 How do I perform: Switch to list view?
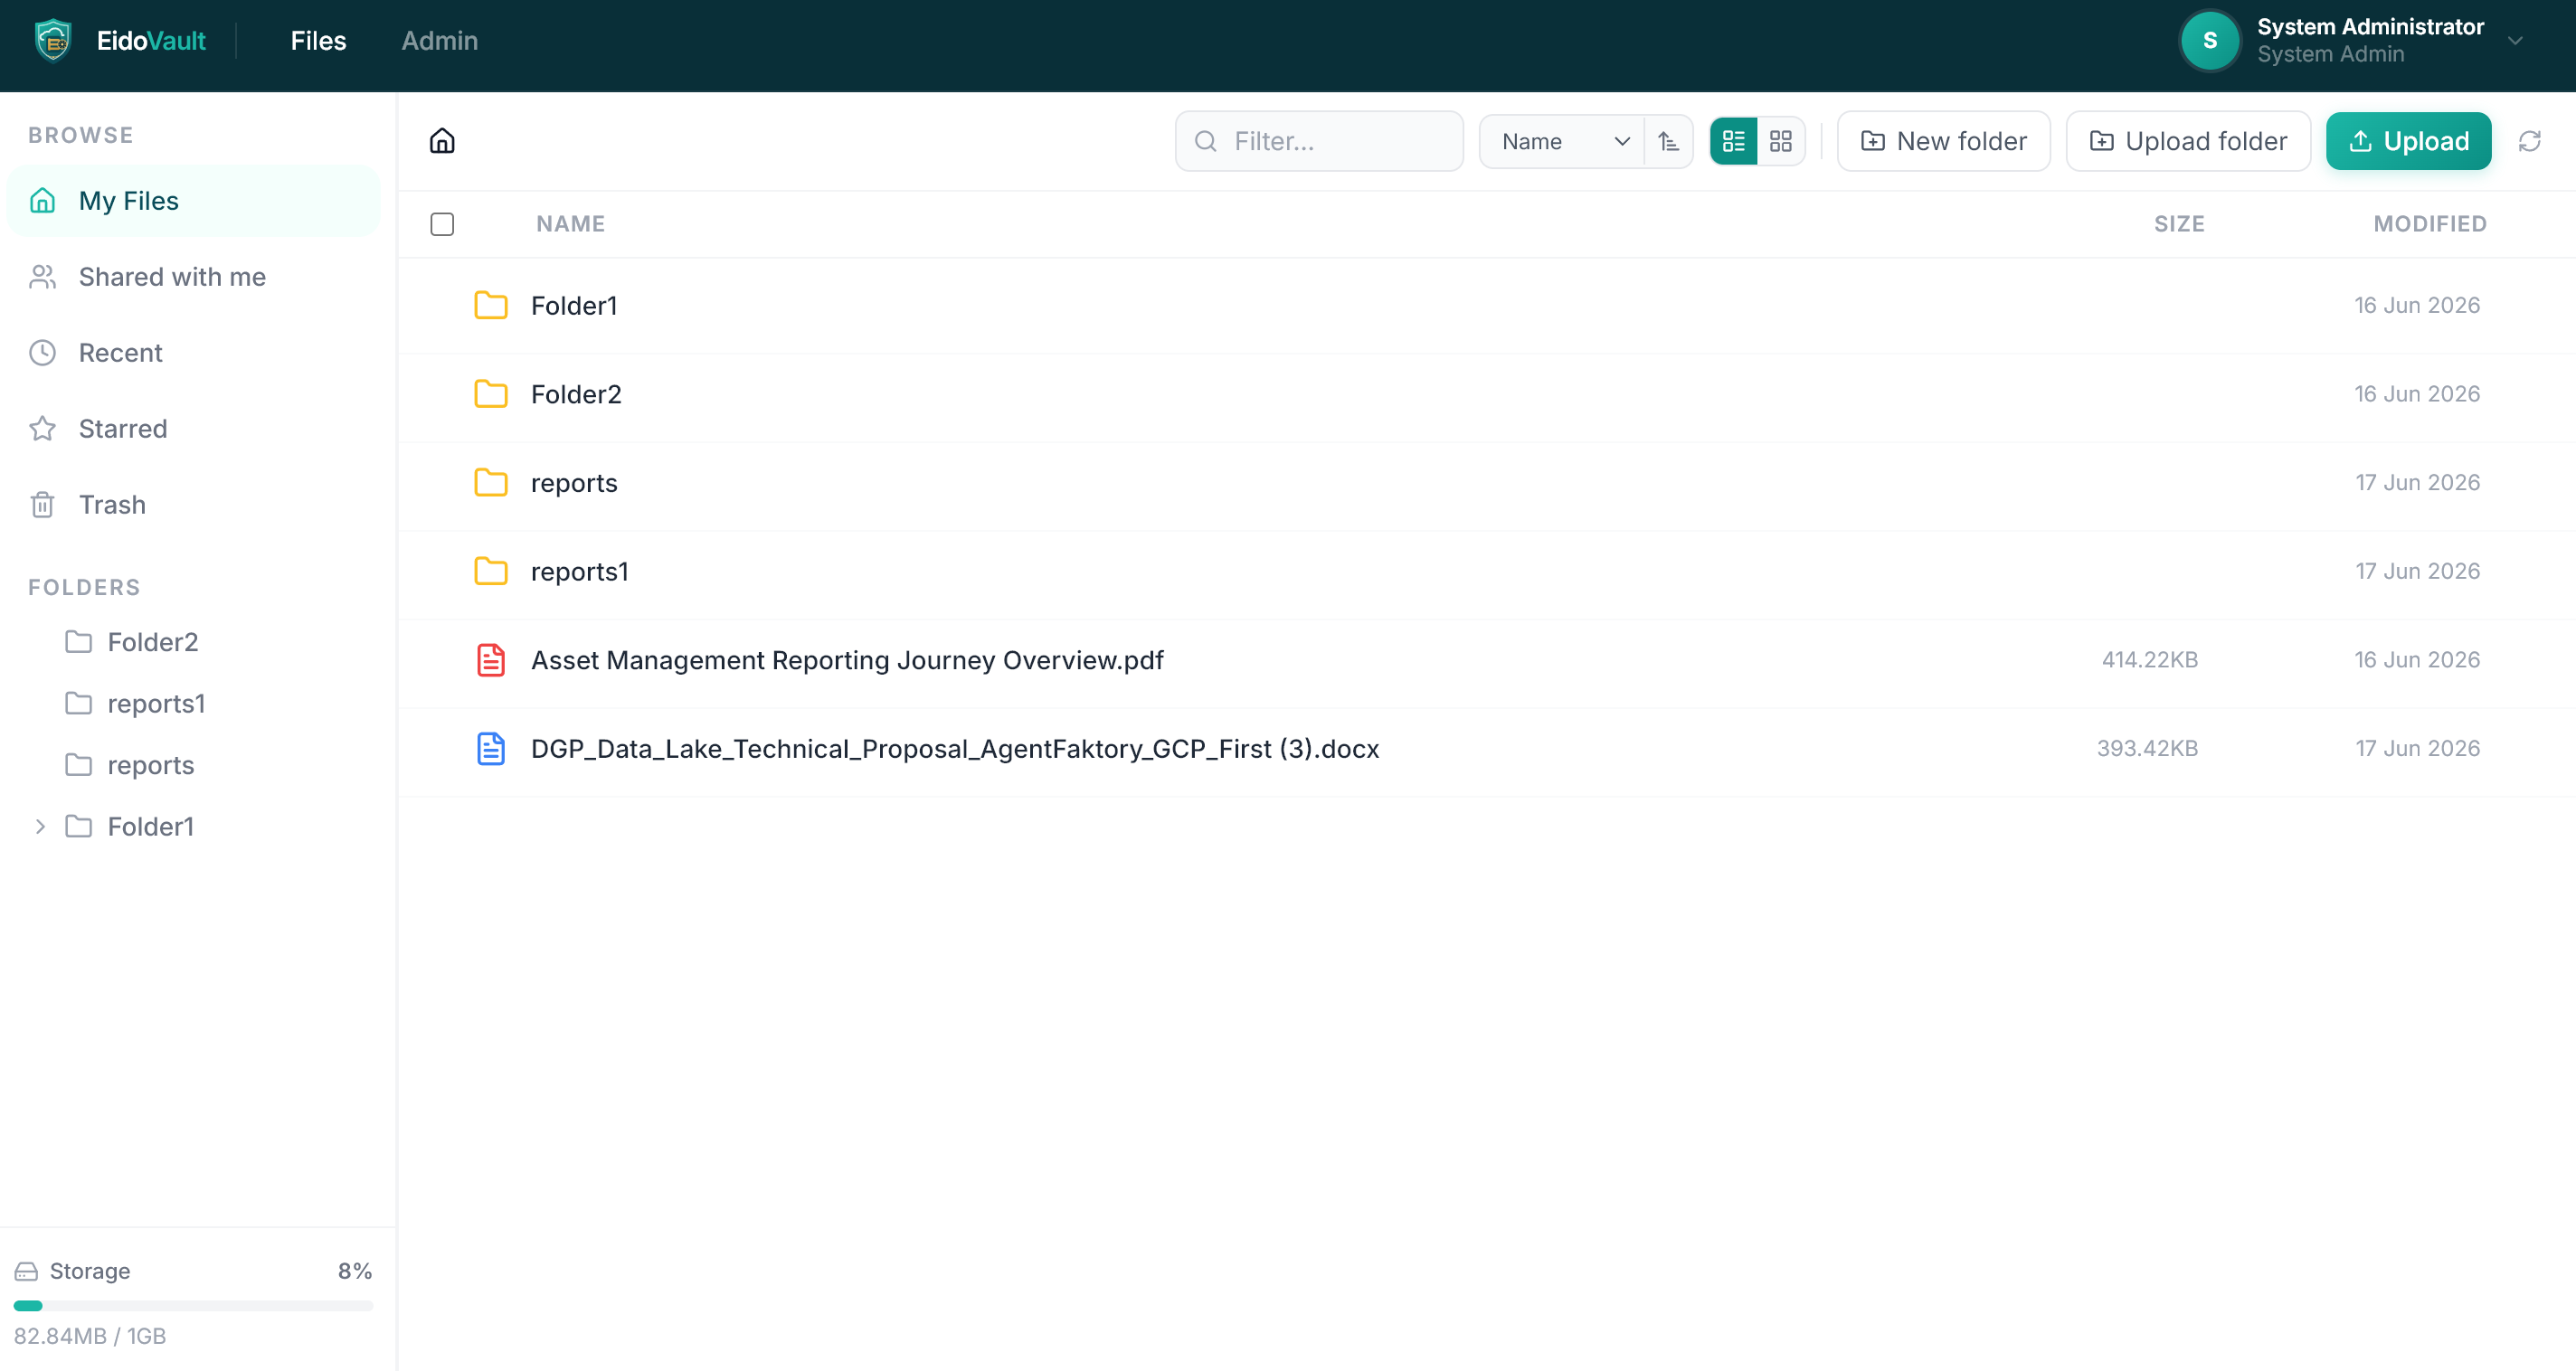[x=1733, y=141]
